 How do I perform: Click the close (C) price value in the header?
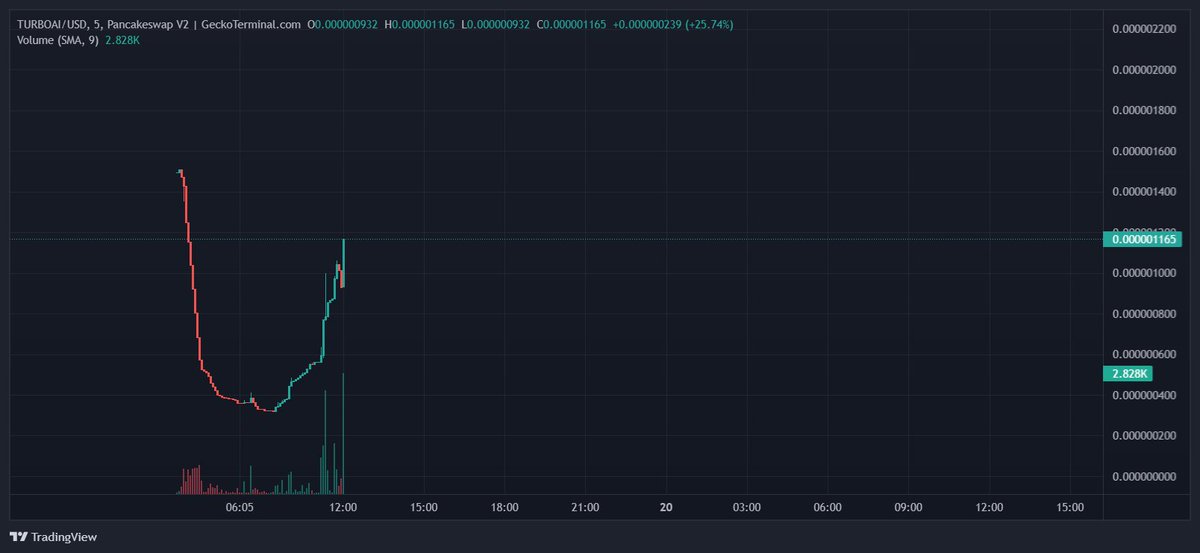tap(576, 24)
